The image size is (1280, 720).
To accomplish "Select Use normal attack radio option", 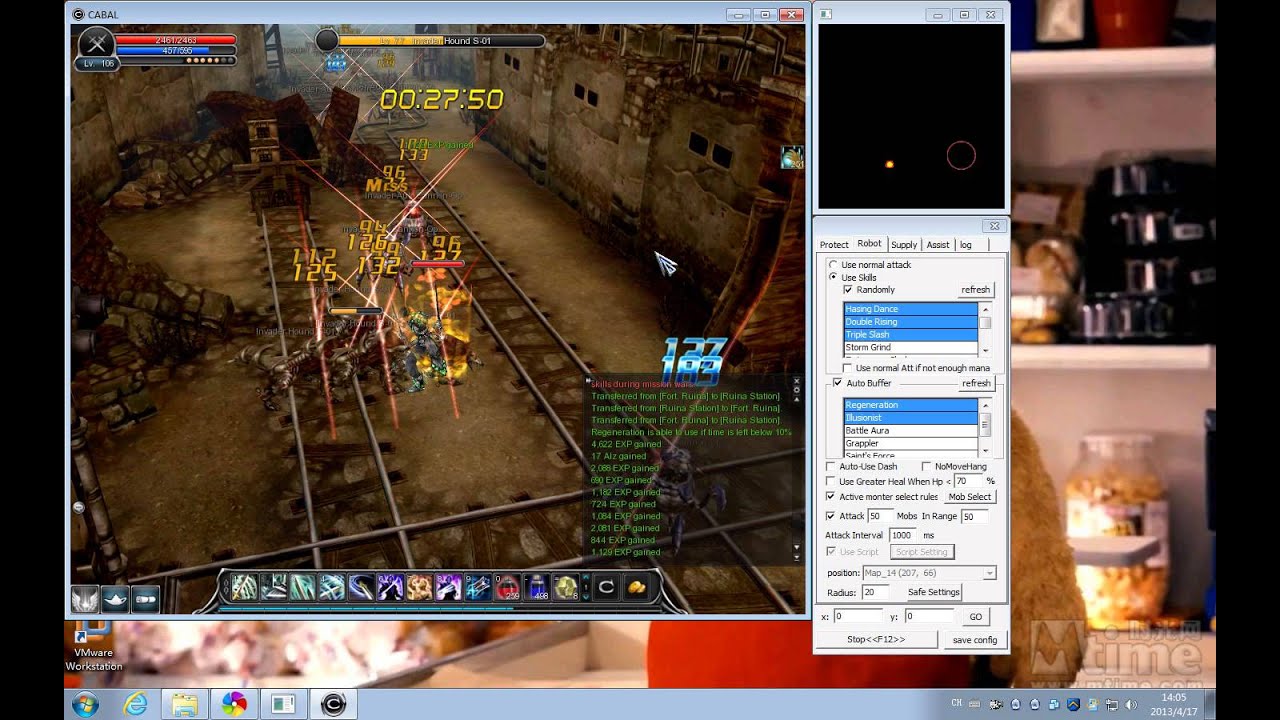I will (834, 265).
